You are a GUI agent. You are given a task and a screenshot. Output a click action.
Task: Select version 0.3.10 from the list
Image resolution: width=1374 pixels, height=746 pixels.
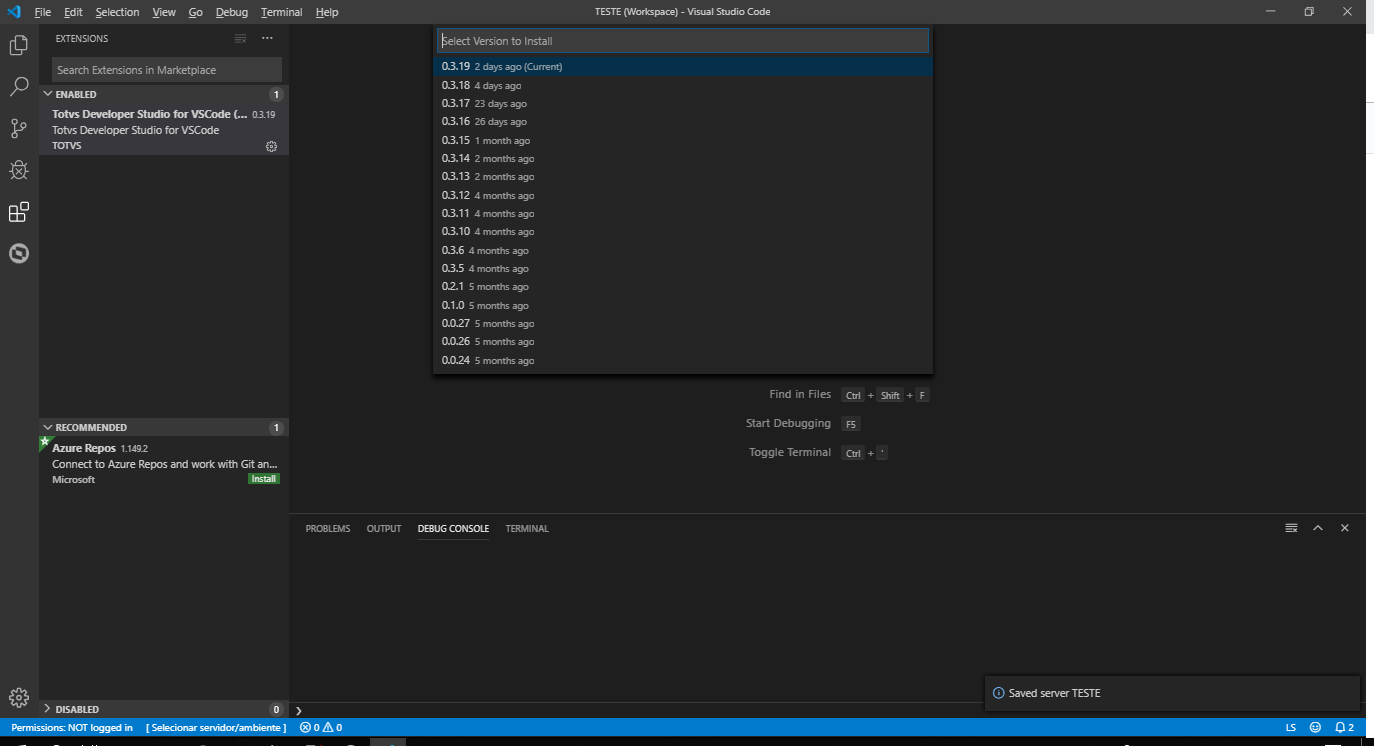683,231
